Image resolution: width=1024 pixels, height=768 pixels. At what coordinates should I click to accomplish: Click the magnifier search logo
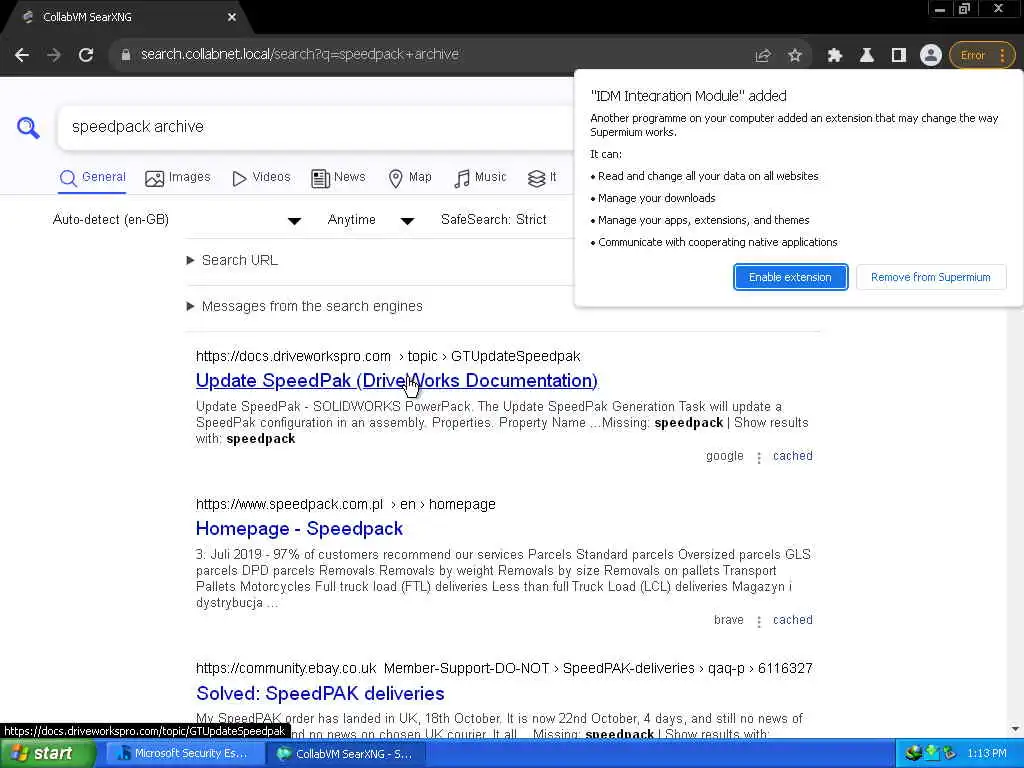click(28, 127)
